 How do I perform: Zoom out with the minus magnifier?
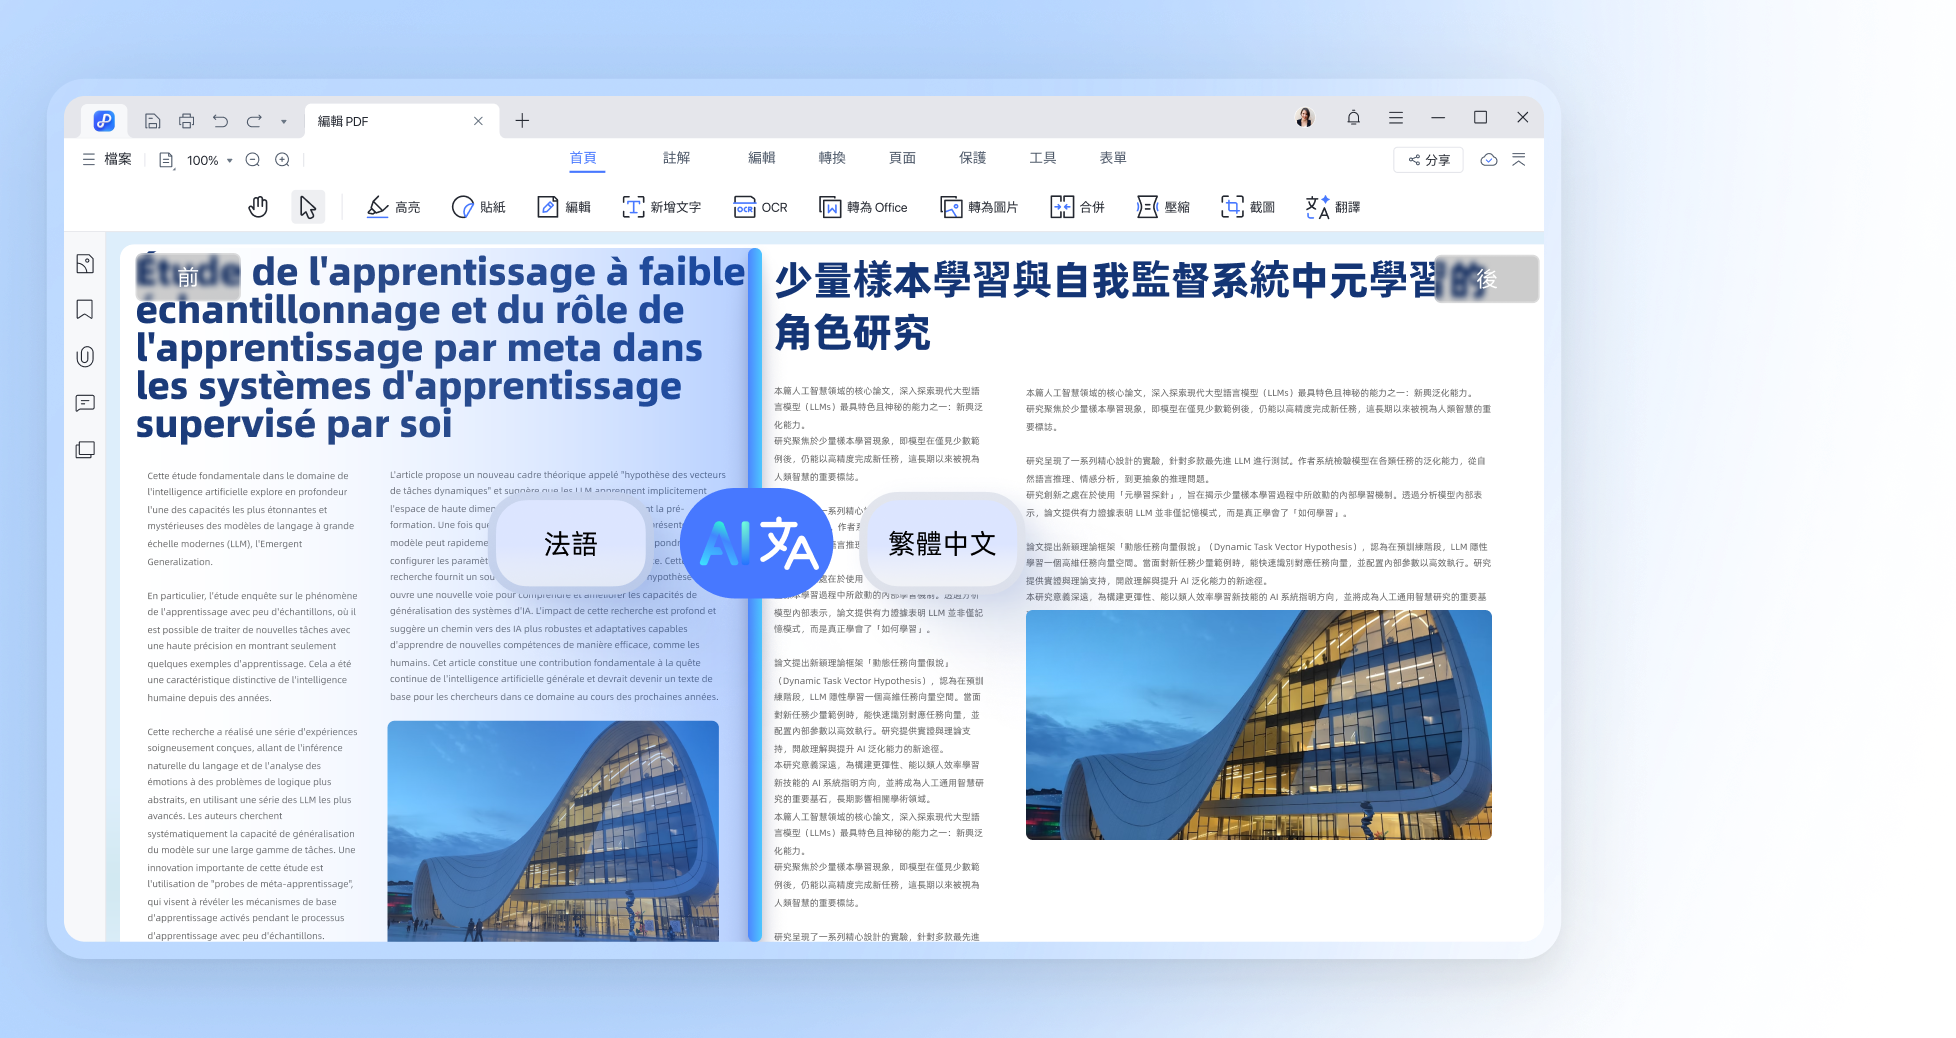pyautogui.click(x=253, y=160)
